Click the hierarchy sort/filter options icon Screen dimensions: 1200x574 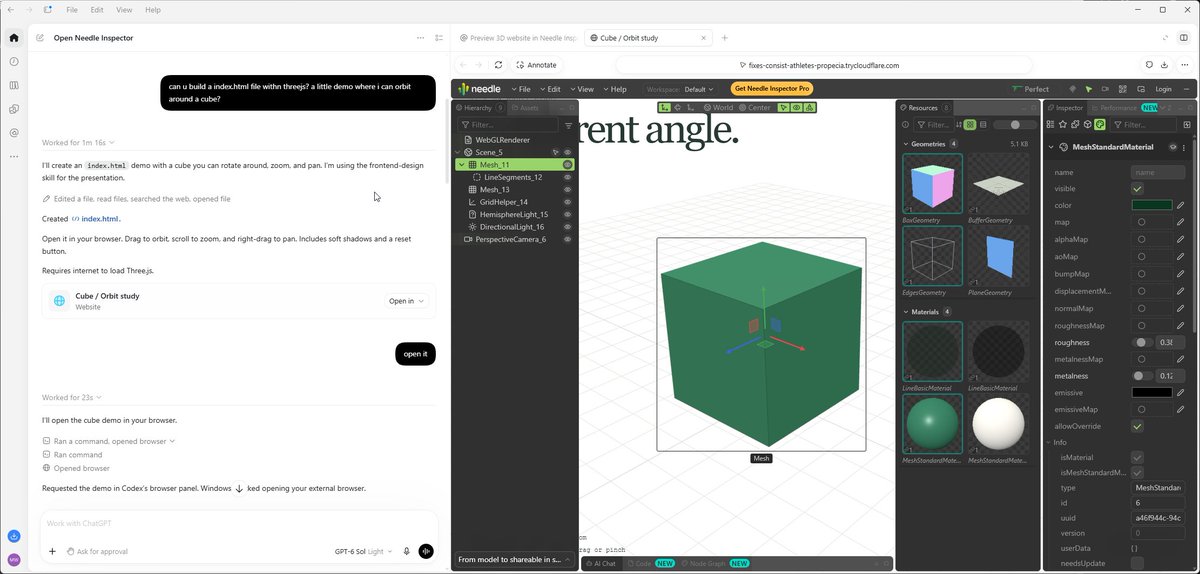pyautogui.click(x=569, y=125)
